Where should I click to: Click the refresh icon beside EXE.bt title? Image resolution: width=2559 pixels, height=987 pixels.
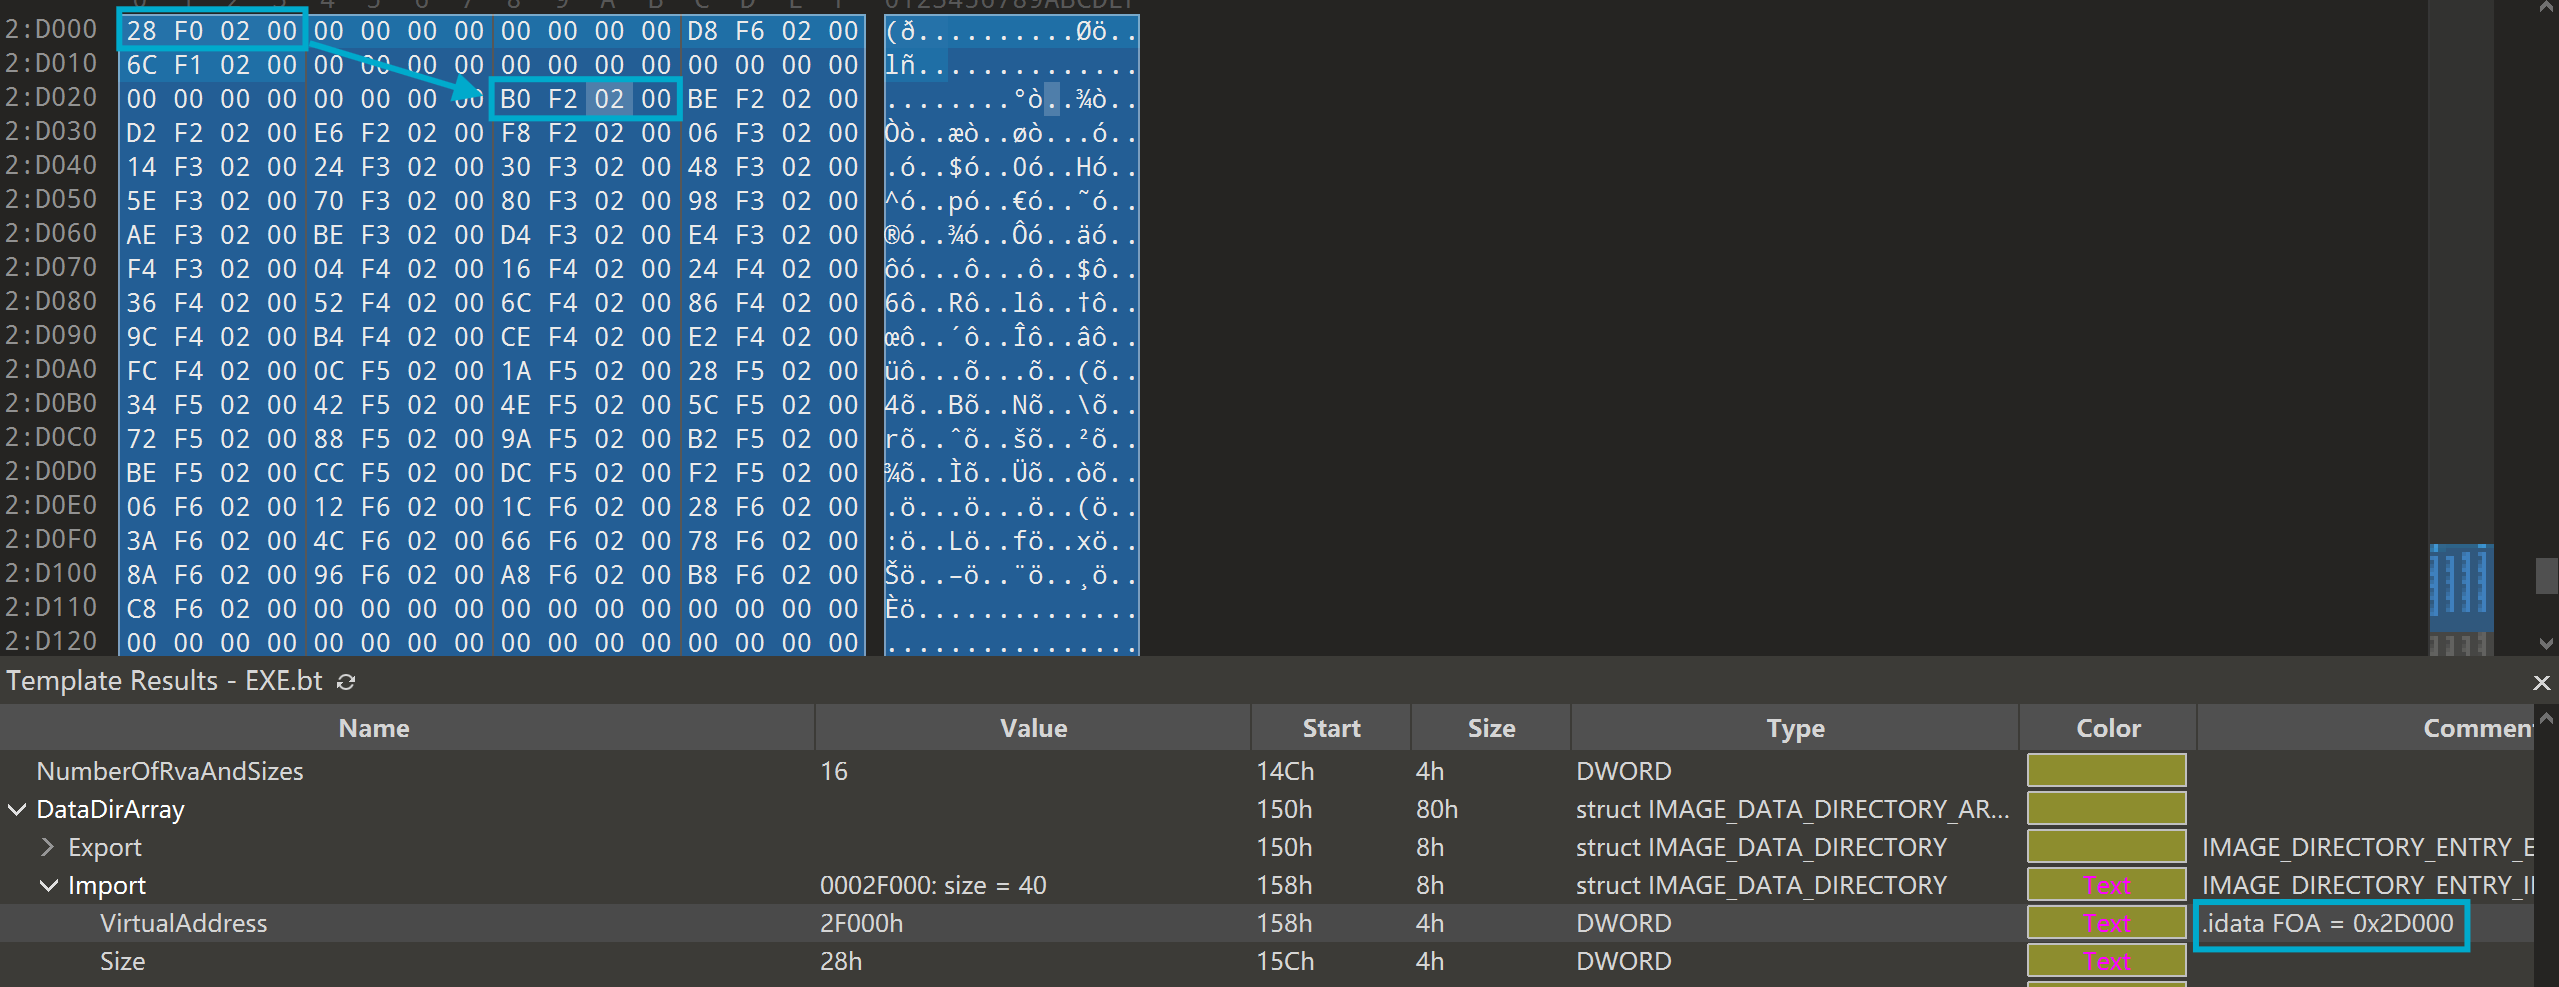346,682
